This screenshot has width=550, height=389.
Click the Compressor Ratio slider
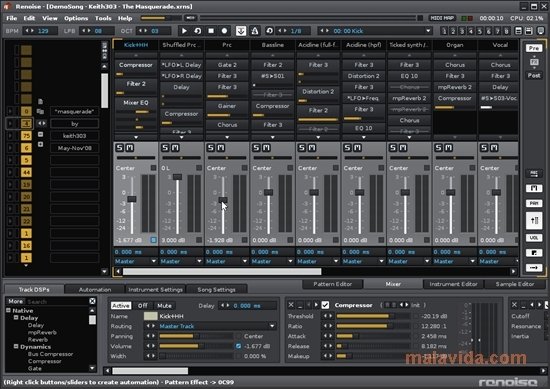coord(374,326)
